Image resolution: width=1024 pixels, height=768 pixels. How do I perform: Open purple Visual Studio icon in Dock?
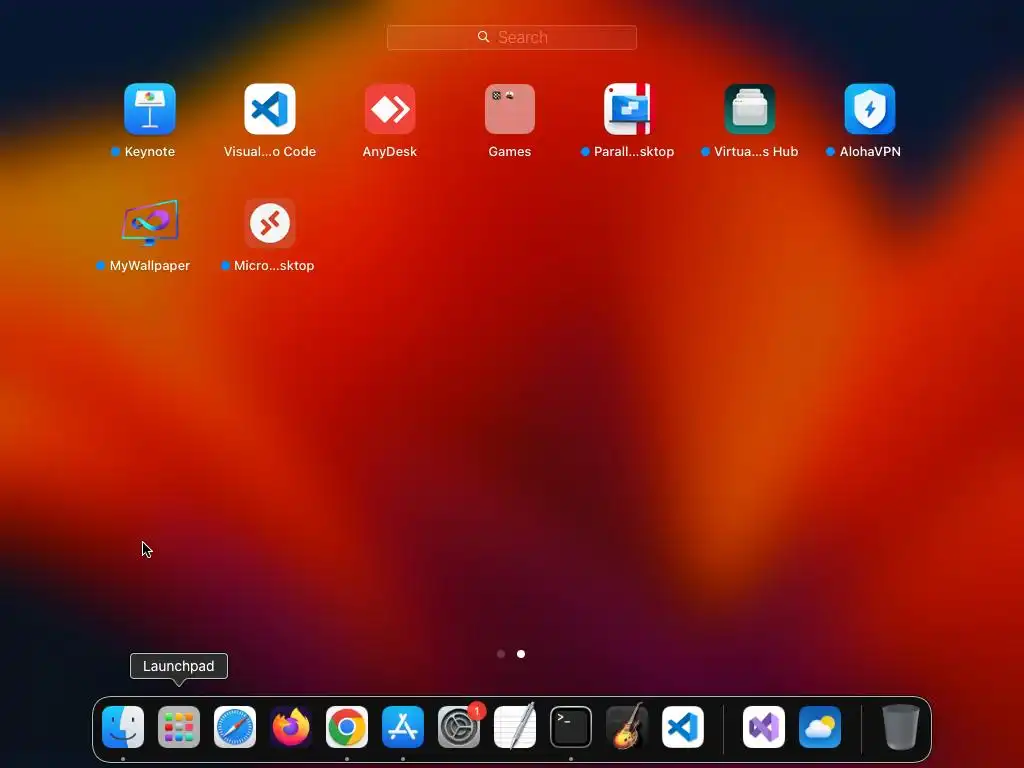(x=764, y=727)
